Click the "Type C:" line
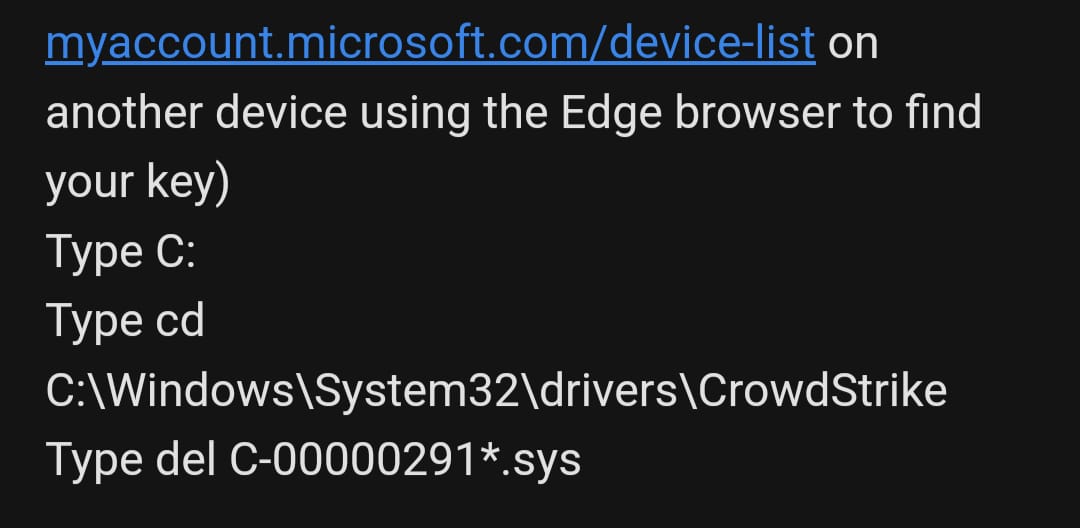This screenshot has height=528, width=1080. tap(120, 252)
